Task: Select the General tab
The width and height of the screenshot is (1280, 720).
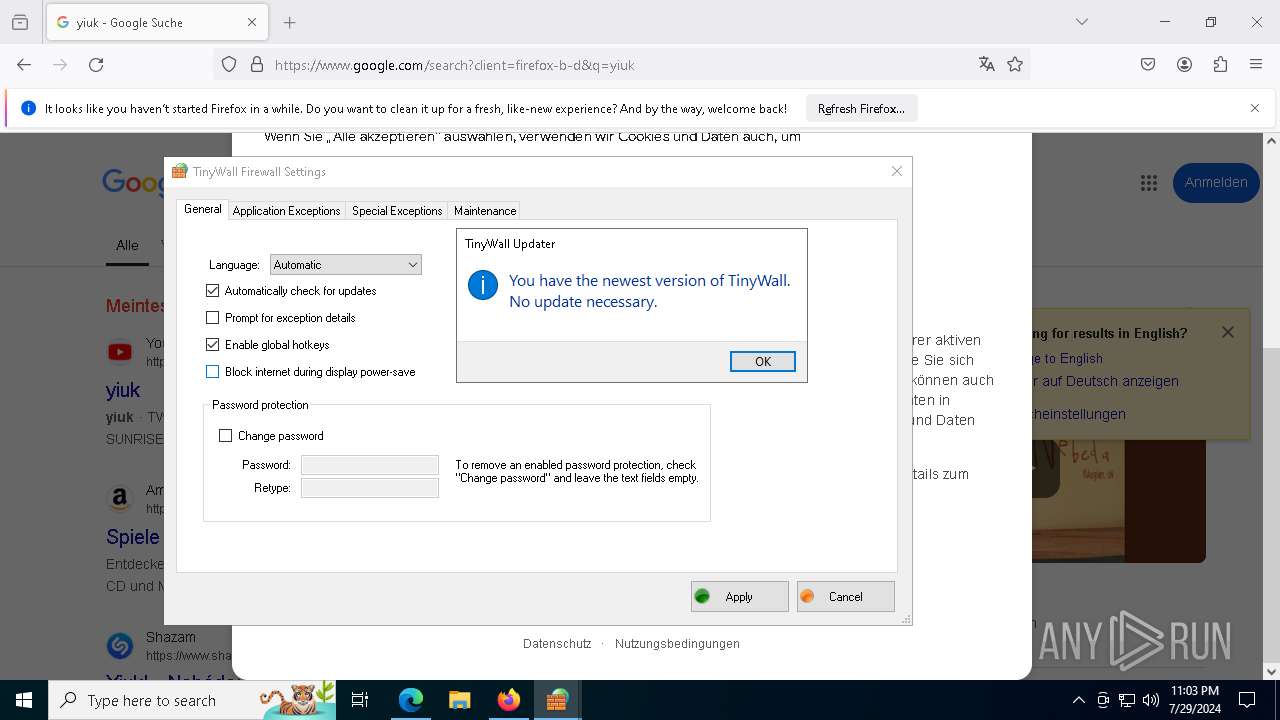Action: click(x=203, y=209)
